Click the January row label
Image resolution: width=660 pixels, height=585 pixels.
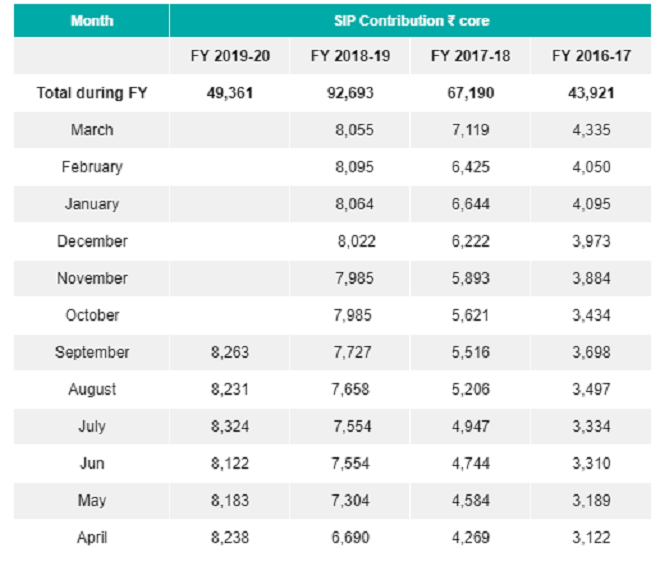[92, 204]
